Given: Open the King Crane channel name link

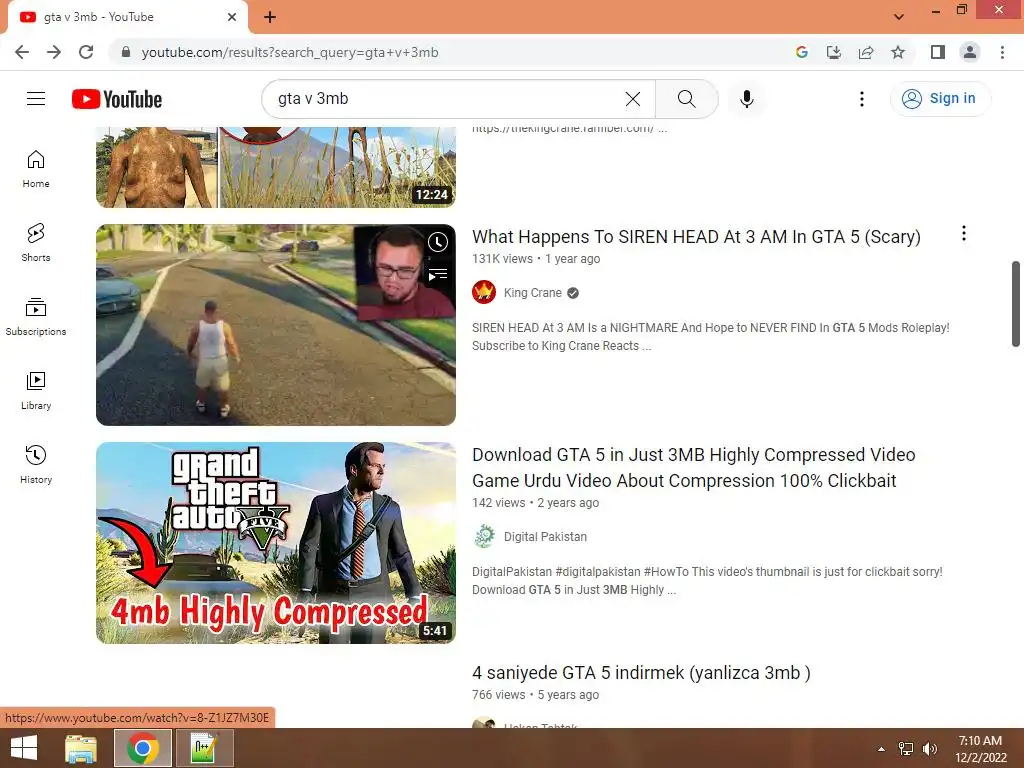Looking at the screenshot, I should (532, 293).
